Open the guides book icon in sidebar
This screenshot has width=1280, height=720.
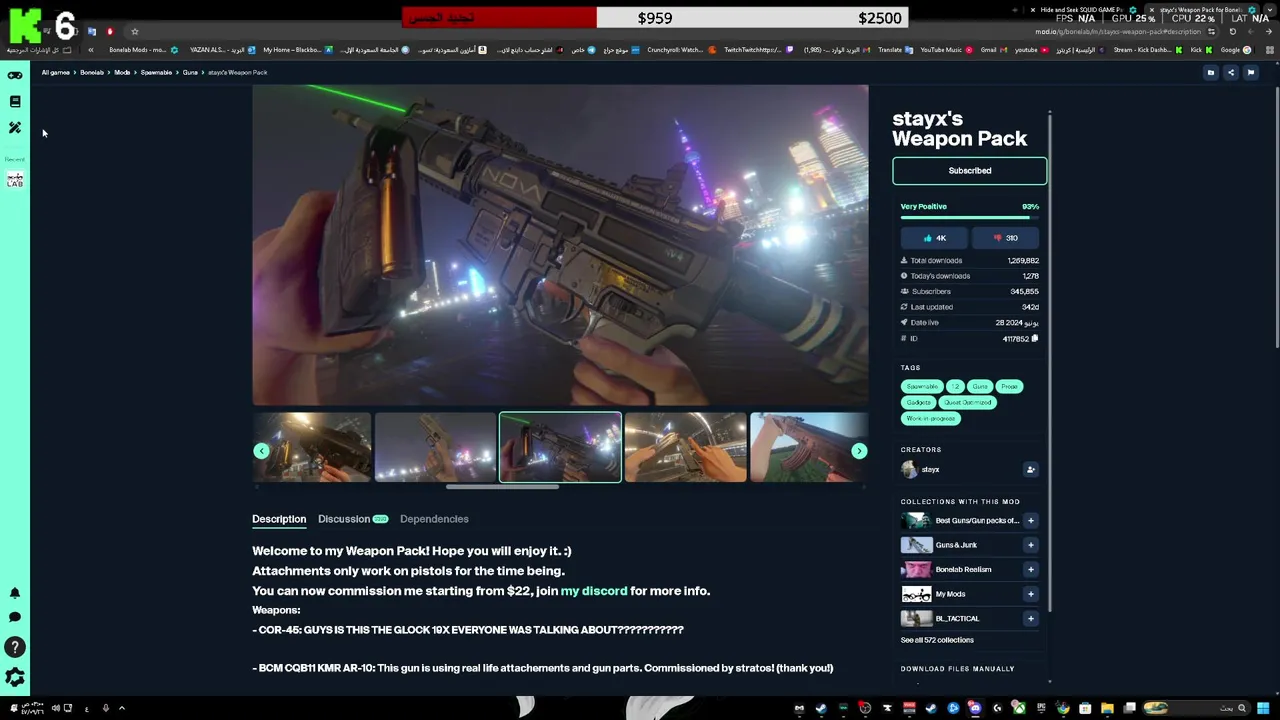tap(15, 101)
